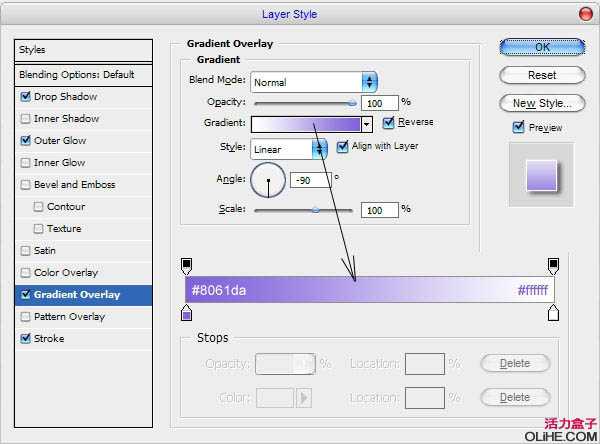Click the OK button

[x=542, y=47]
